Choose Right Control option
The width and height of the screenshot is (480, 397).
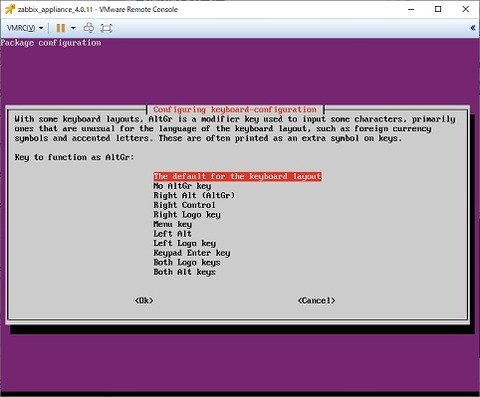click(x=184, y=205)
